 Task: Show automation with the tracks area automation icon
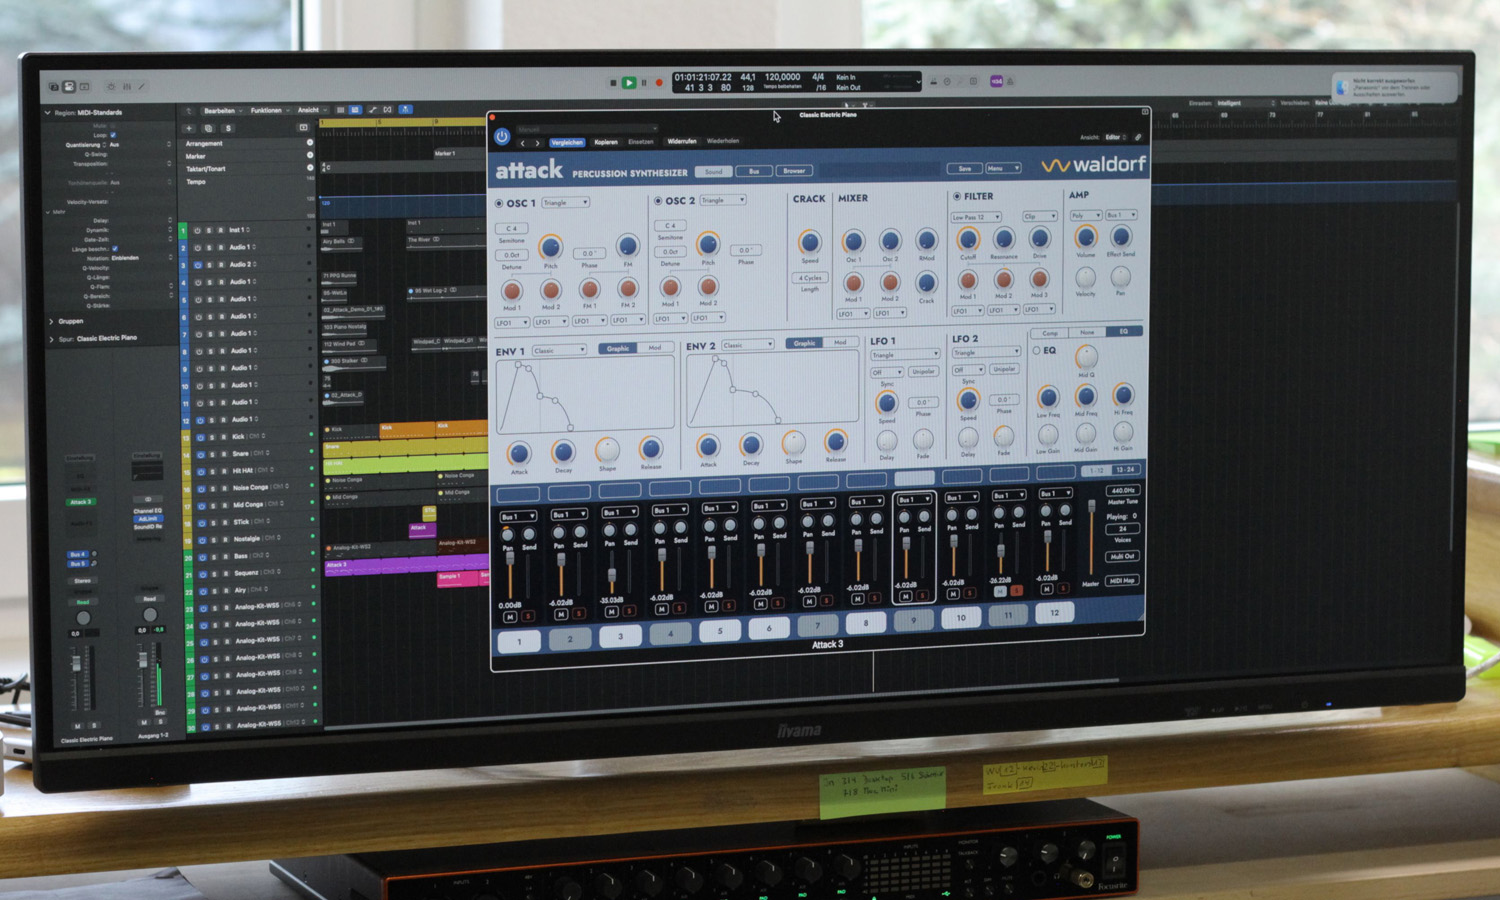pos(372,109)
